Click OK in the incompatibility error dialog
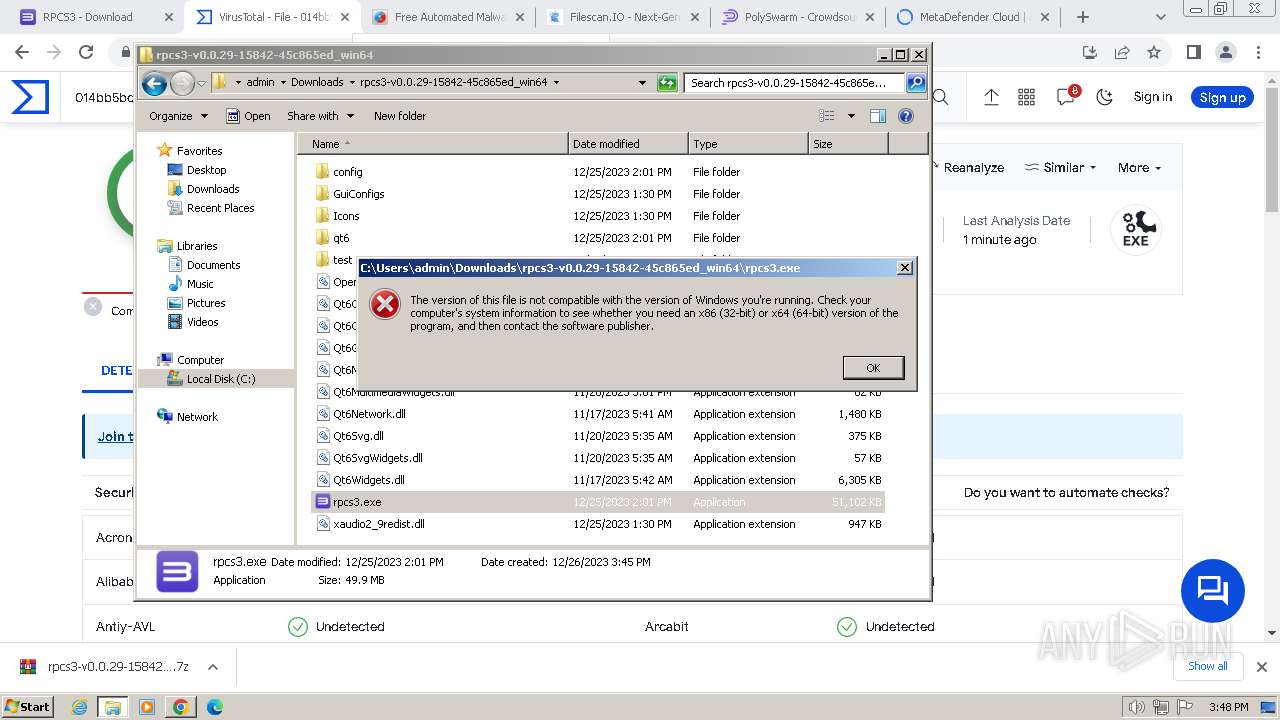Image resolution: width=1280 pixels, height=720 pixels. pos(873,368)
